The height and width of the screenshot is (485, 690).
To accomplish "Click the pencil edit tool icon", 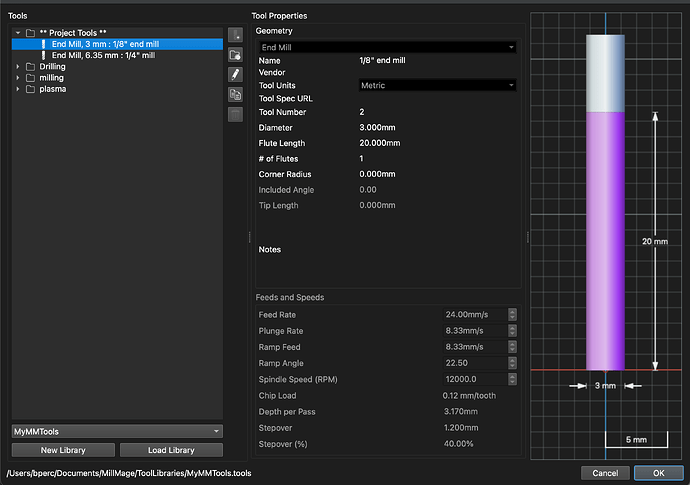I will coord(235,74).
